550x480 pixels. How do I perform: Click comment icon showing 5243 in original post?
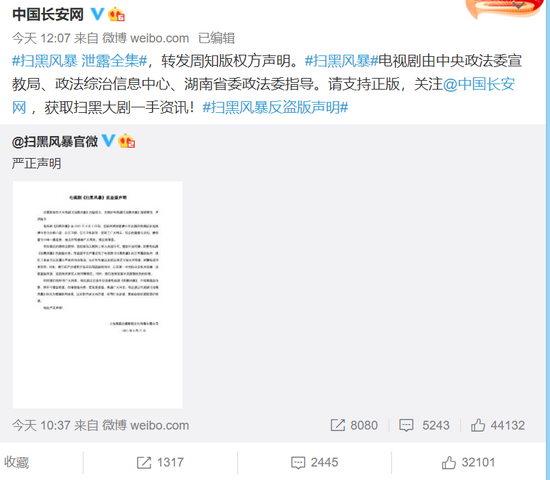click(x=406, y=425)
